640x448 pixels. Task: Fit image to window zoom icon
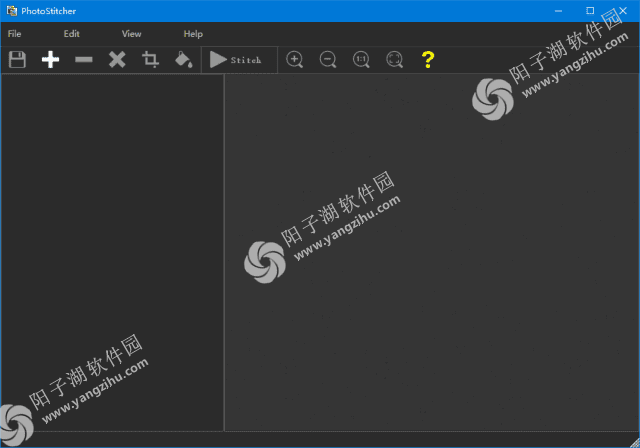click(394, 60)
